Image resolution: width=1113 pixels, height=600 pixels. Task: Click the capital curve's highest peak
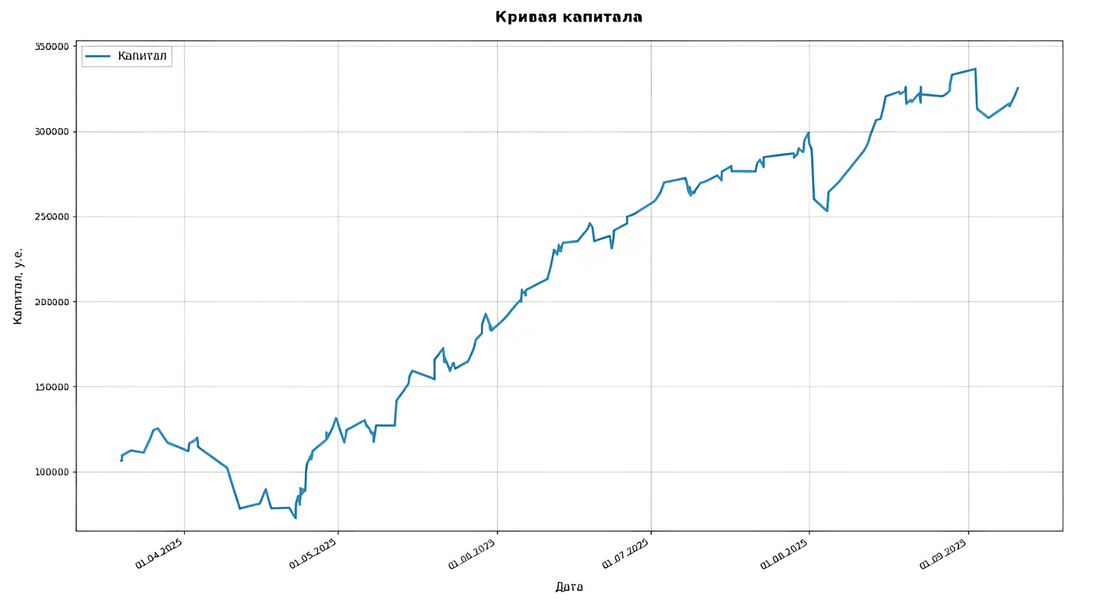click(x=975, y=69)
